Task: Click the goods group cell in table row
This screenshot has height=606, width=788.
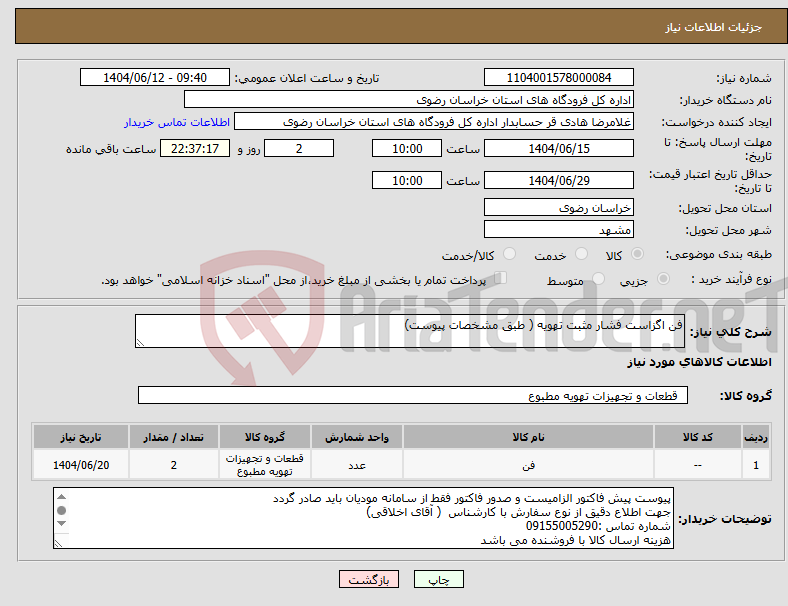Action: [x=265, y=465]
